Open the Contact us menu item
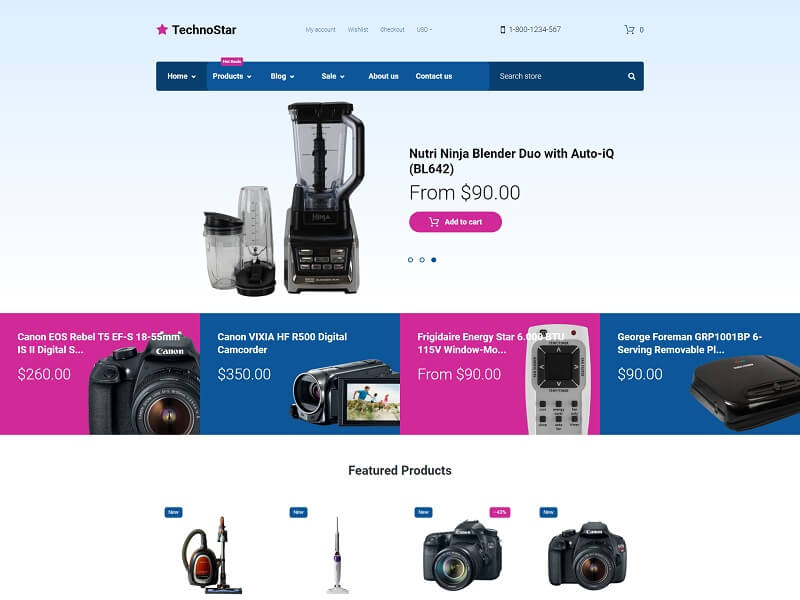 434,77
